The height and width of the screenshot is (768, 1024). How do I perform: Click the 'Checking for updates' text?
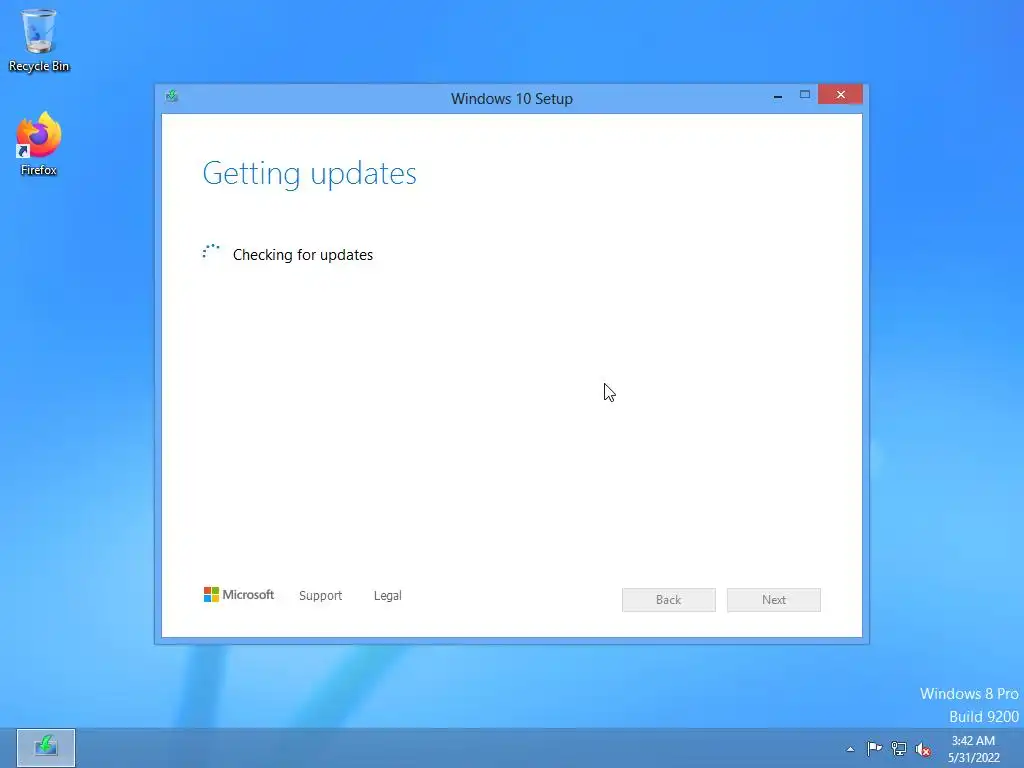click(303, 255)
